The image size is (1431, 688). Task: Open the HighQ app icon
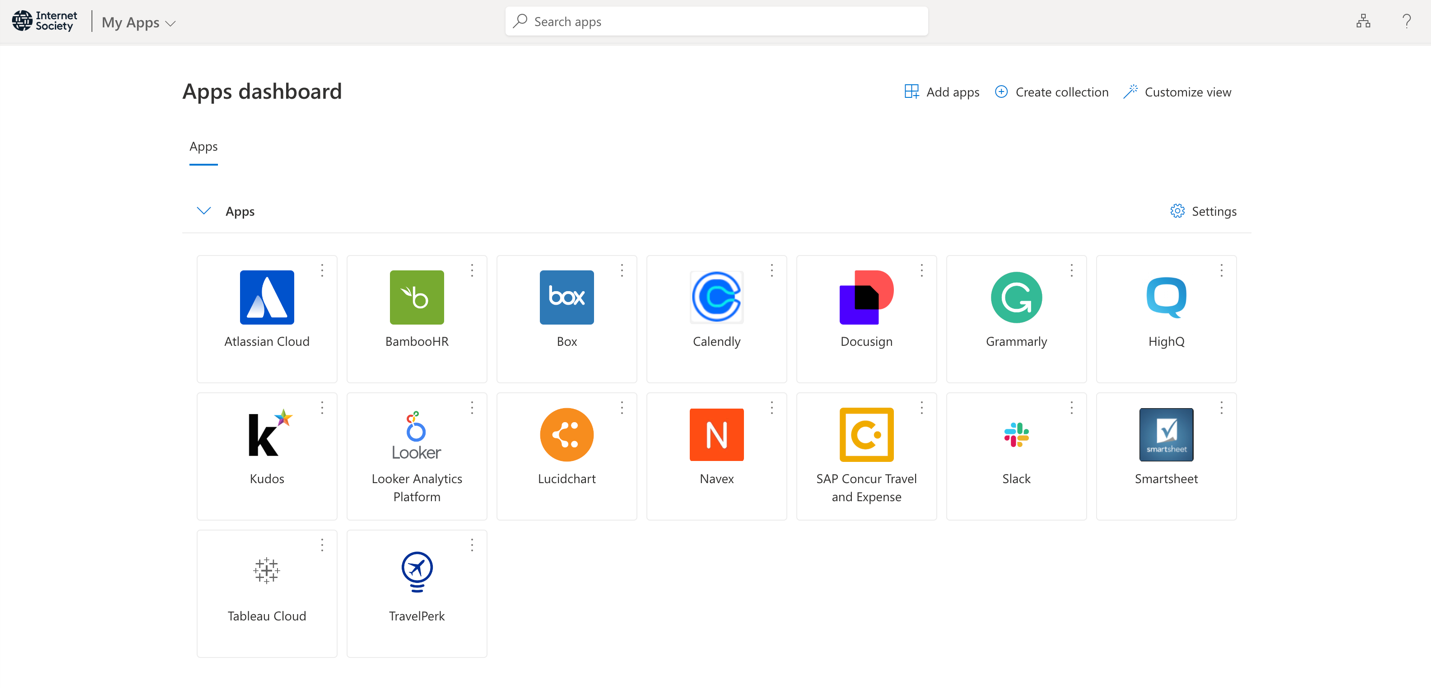tap(1166, 297)
